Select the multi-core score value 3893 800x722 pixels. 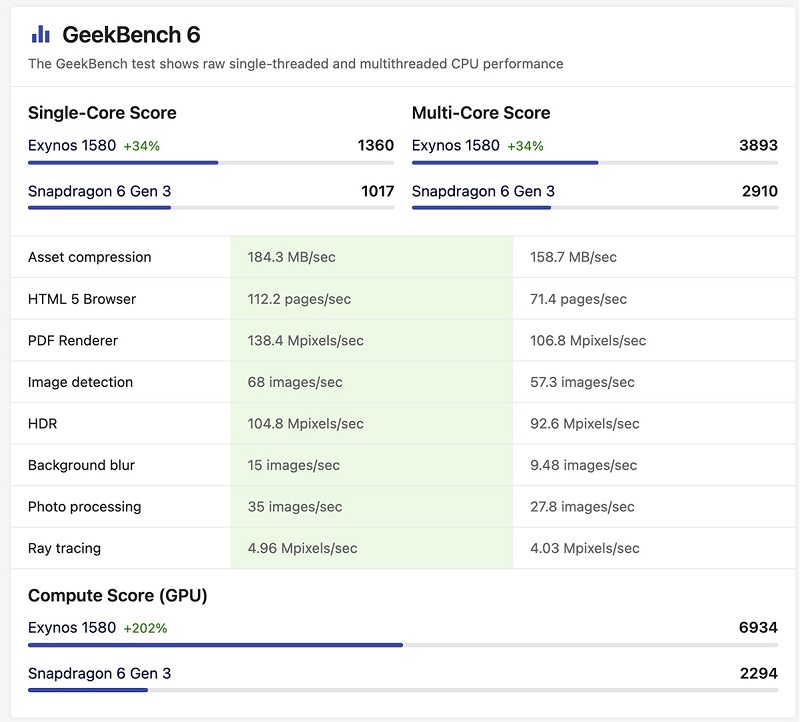point(759,145)
